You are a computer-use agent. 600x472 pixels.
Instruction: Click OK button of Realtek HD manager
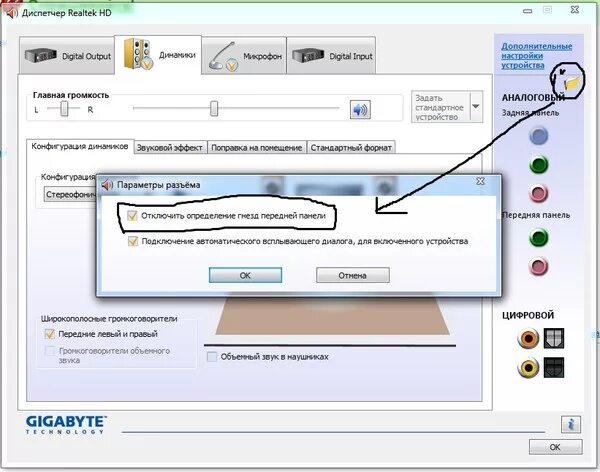click(555, 447)
